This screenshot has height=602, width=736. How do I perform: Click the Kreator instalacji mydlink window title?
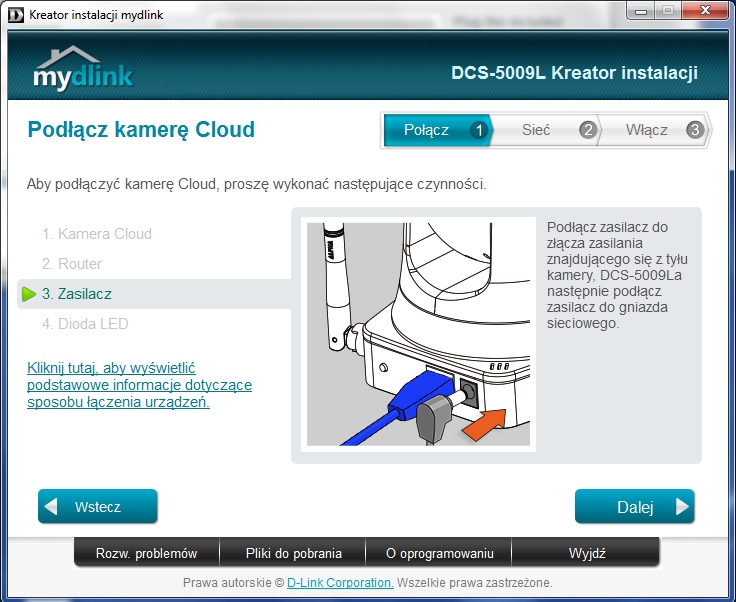pos(96,15)
